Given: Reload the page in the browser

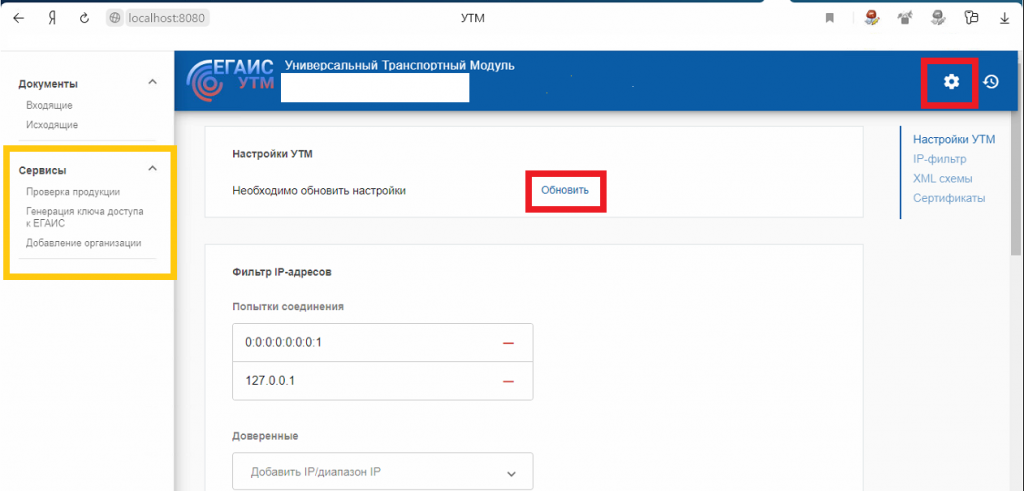Looking at the screenshot, I should click(84, 18).
